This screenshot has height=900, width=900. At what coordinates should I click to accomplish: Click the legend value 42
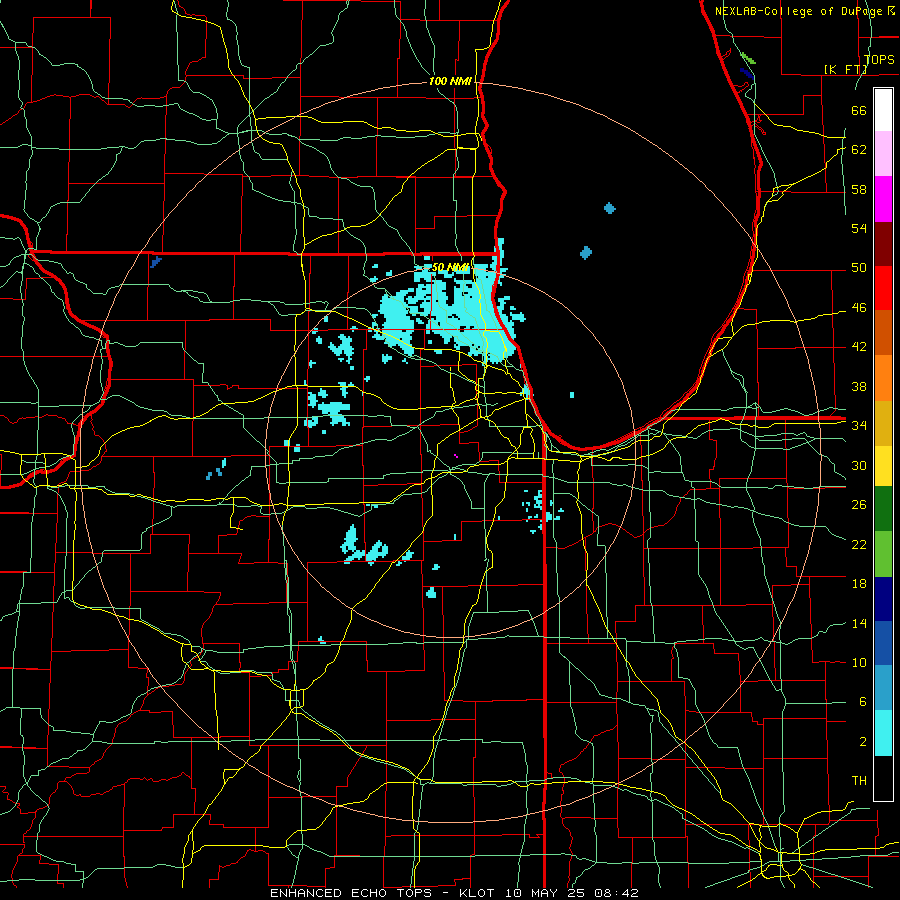[x=859, y=347]
